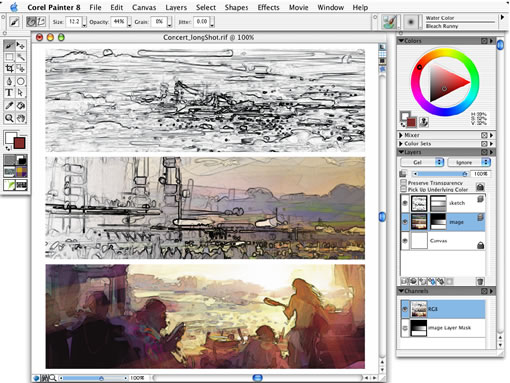Select the Shape Selection arrow tool
The height and width of the screenshot is (383, 510).
tap(21, 93)
